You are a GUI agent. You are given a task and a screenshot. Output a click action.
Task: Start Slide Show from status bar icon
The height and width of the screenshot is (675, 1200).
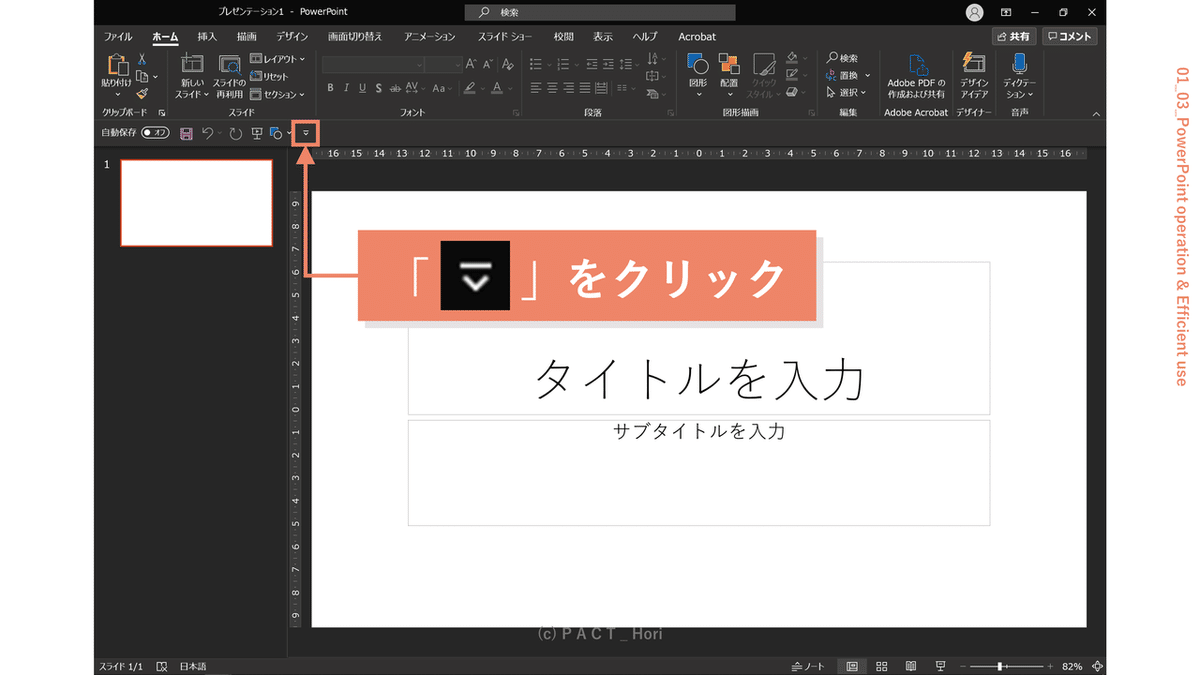[x=940, y=666]
